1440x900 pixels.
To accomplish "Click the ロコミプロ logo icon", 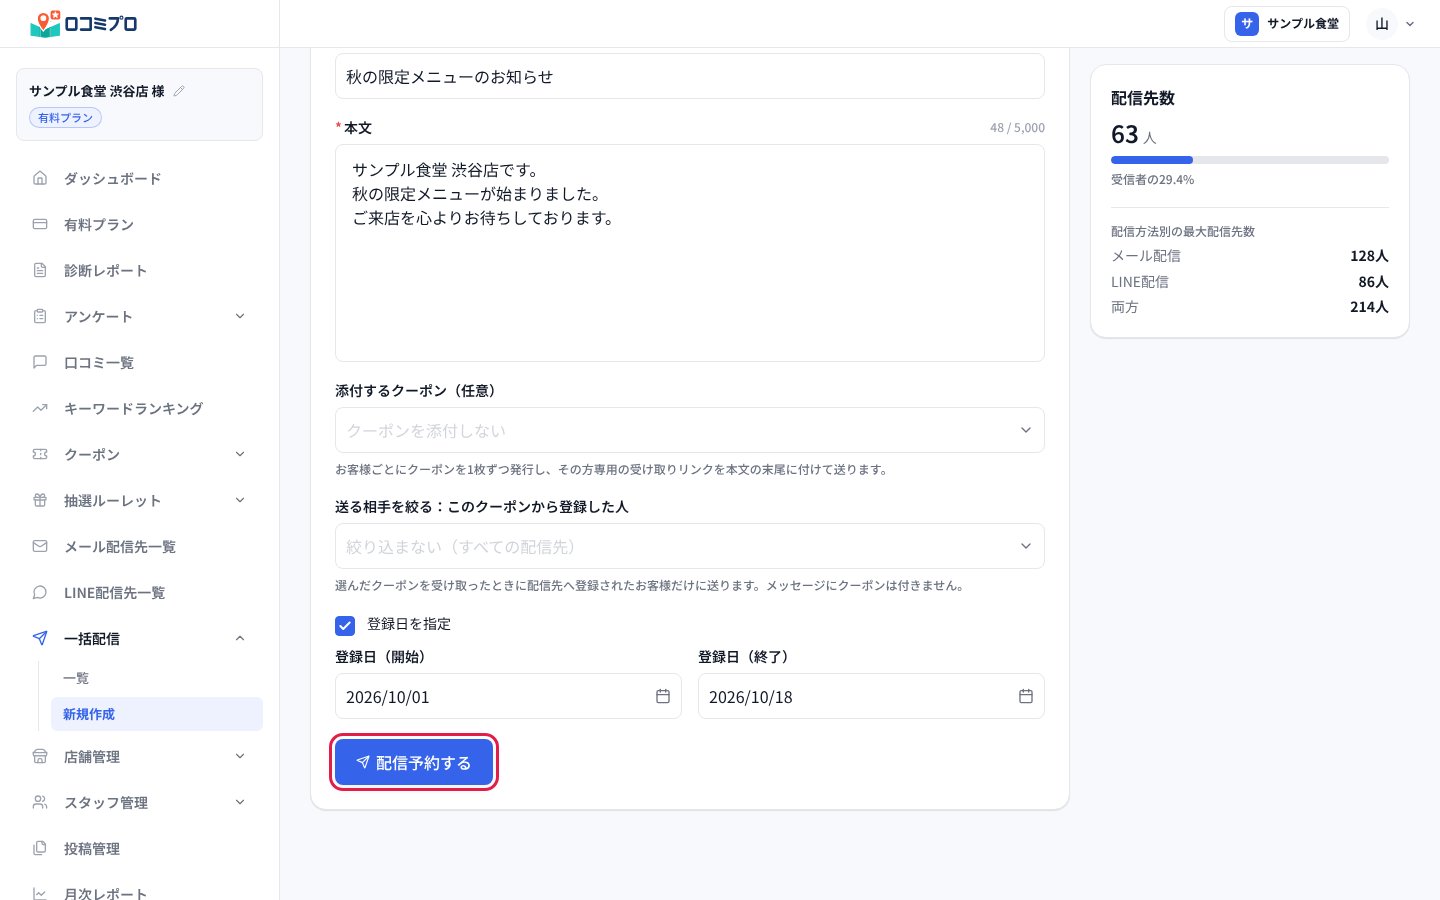I will (46, 23).
